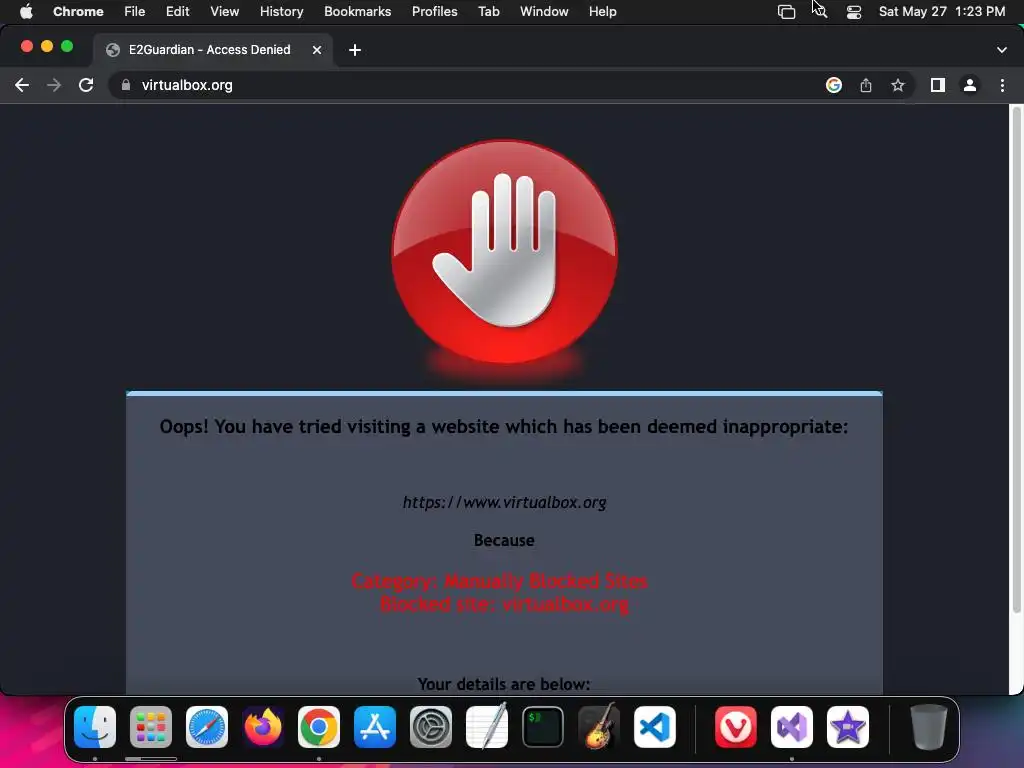The image size is (1024, 768).
Task: Open Visual Studio from the Dock
Action: coord(792,727)
